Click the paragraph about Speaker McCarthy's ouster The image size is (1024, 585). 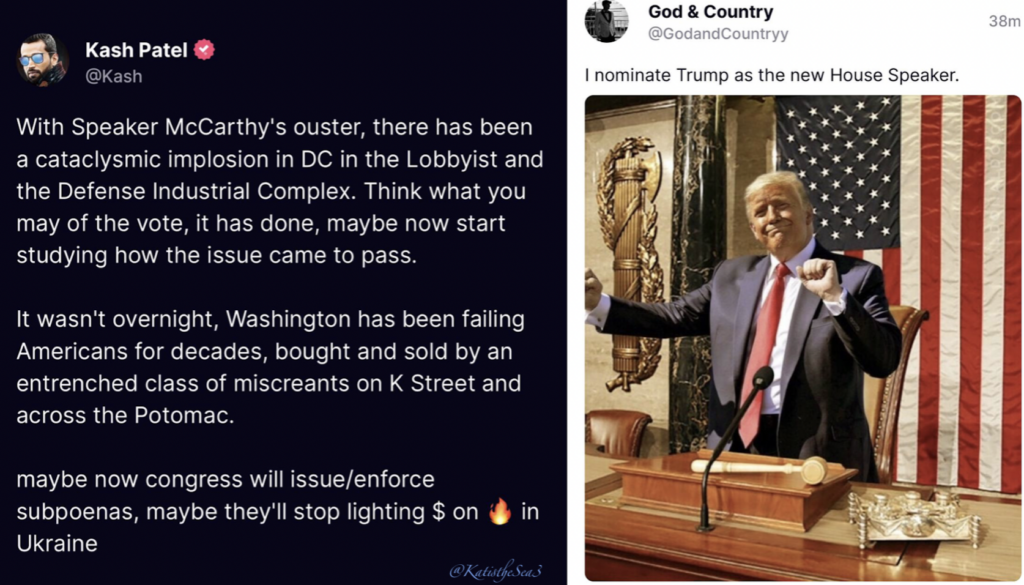pos(275,191)
